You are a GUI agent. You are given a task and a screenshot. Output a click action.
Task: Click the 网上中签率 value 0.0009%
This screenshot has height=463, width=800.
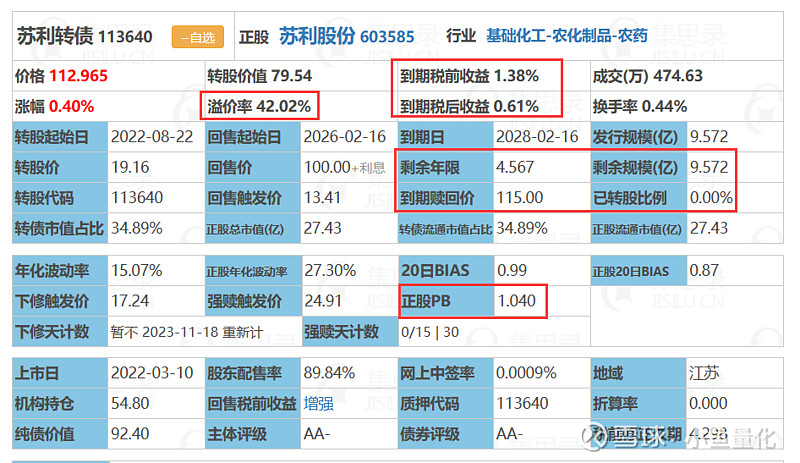[x=526, y=373]
